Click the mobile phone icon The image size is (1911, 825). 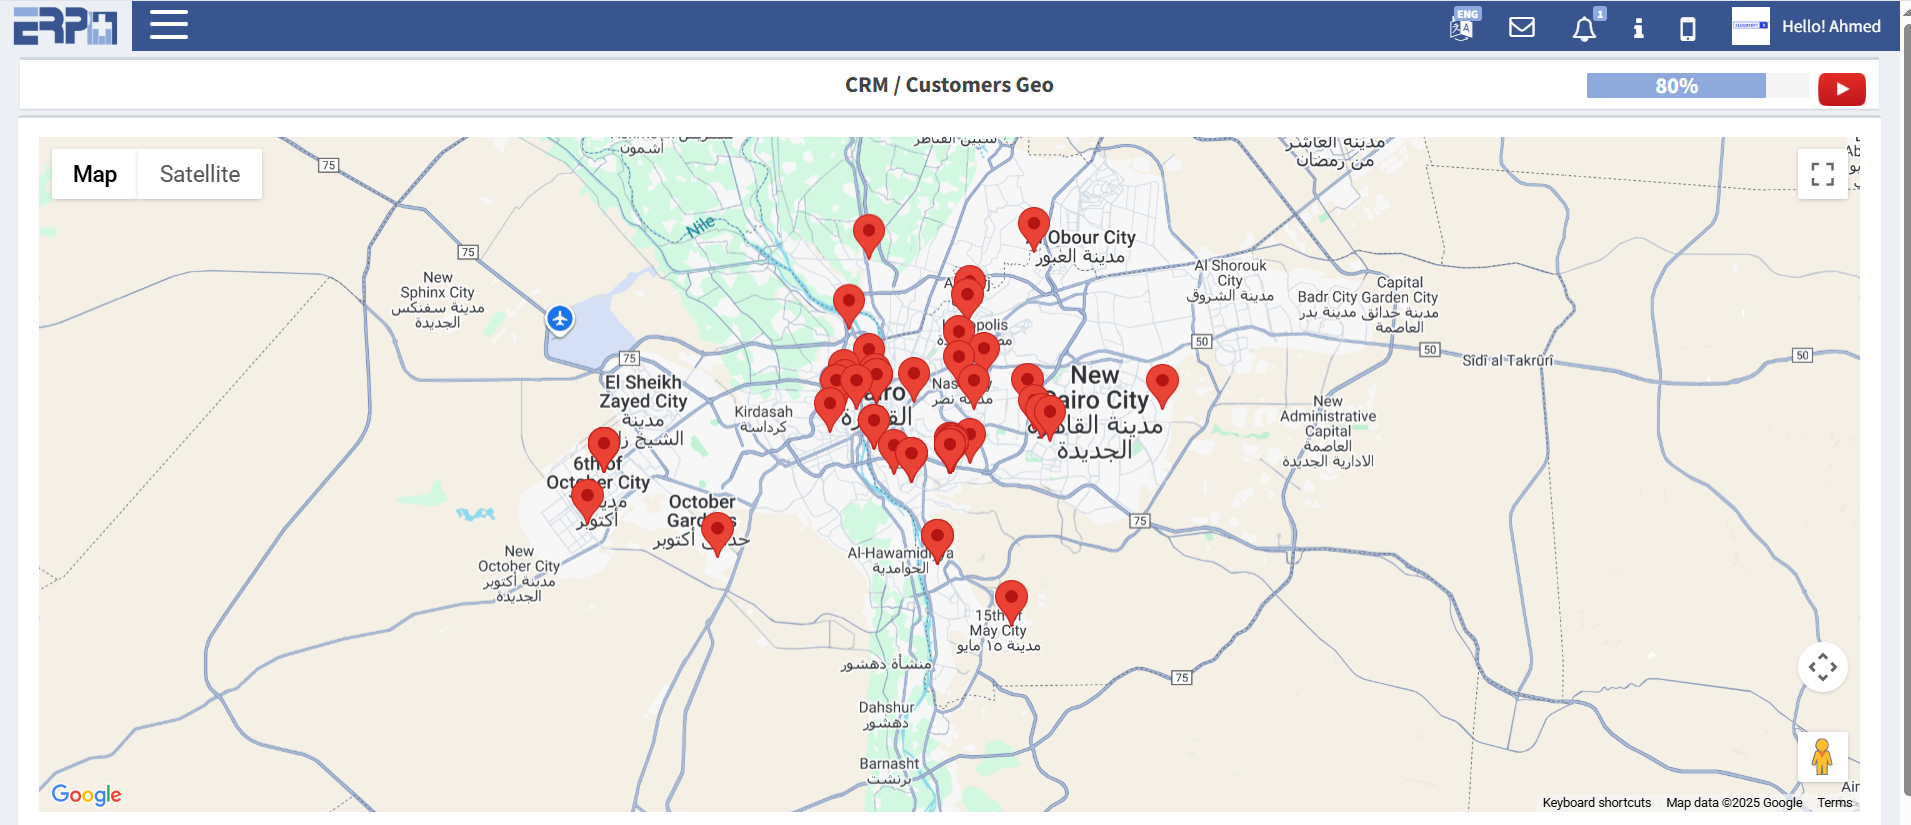[1687, 28]
